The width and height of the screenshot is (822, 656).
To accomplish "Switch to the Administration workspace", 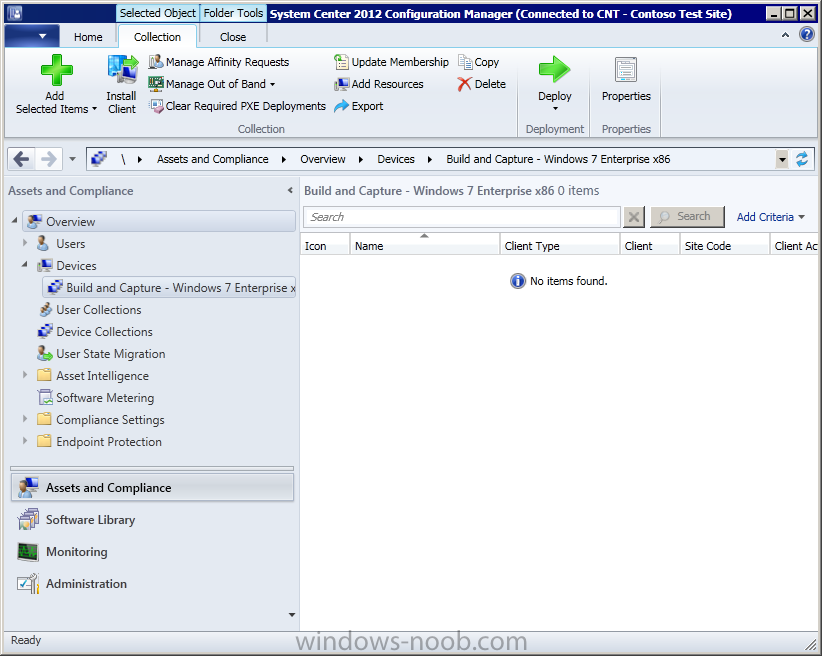I will point(152,584).
